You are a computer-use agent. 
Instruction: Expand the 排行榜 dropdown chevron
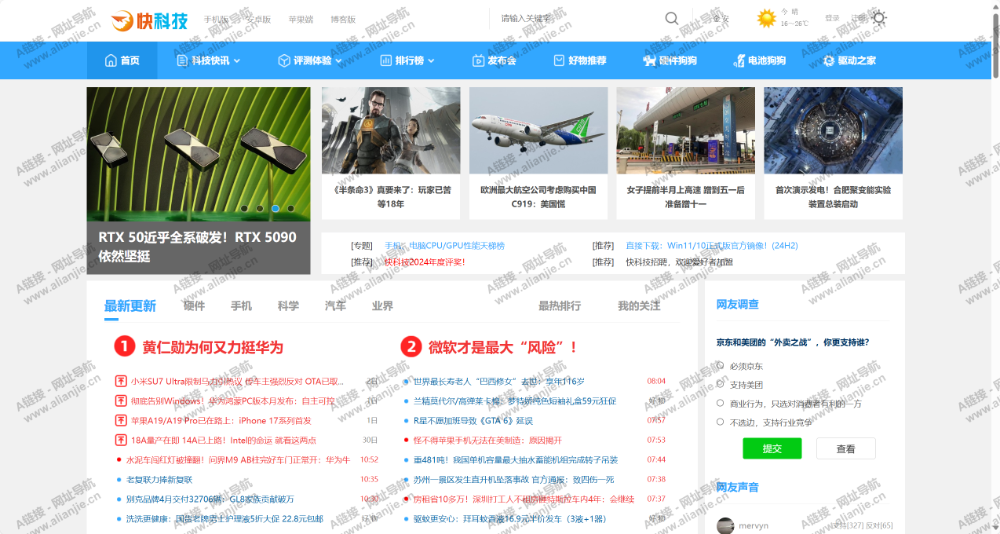[x=431, y=61]
